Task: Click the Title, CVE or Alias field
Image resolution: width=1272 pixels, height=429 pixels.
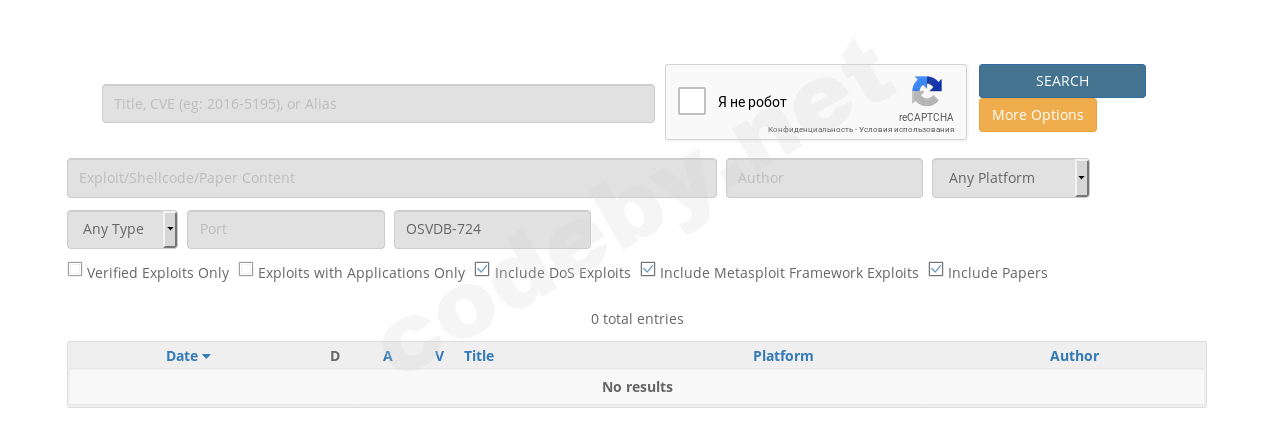Action: tap(378, 104)
